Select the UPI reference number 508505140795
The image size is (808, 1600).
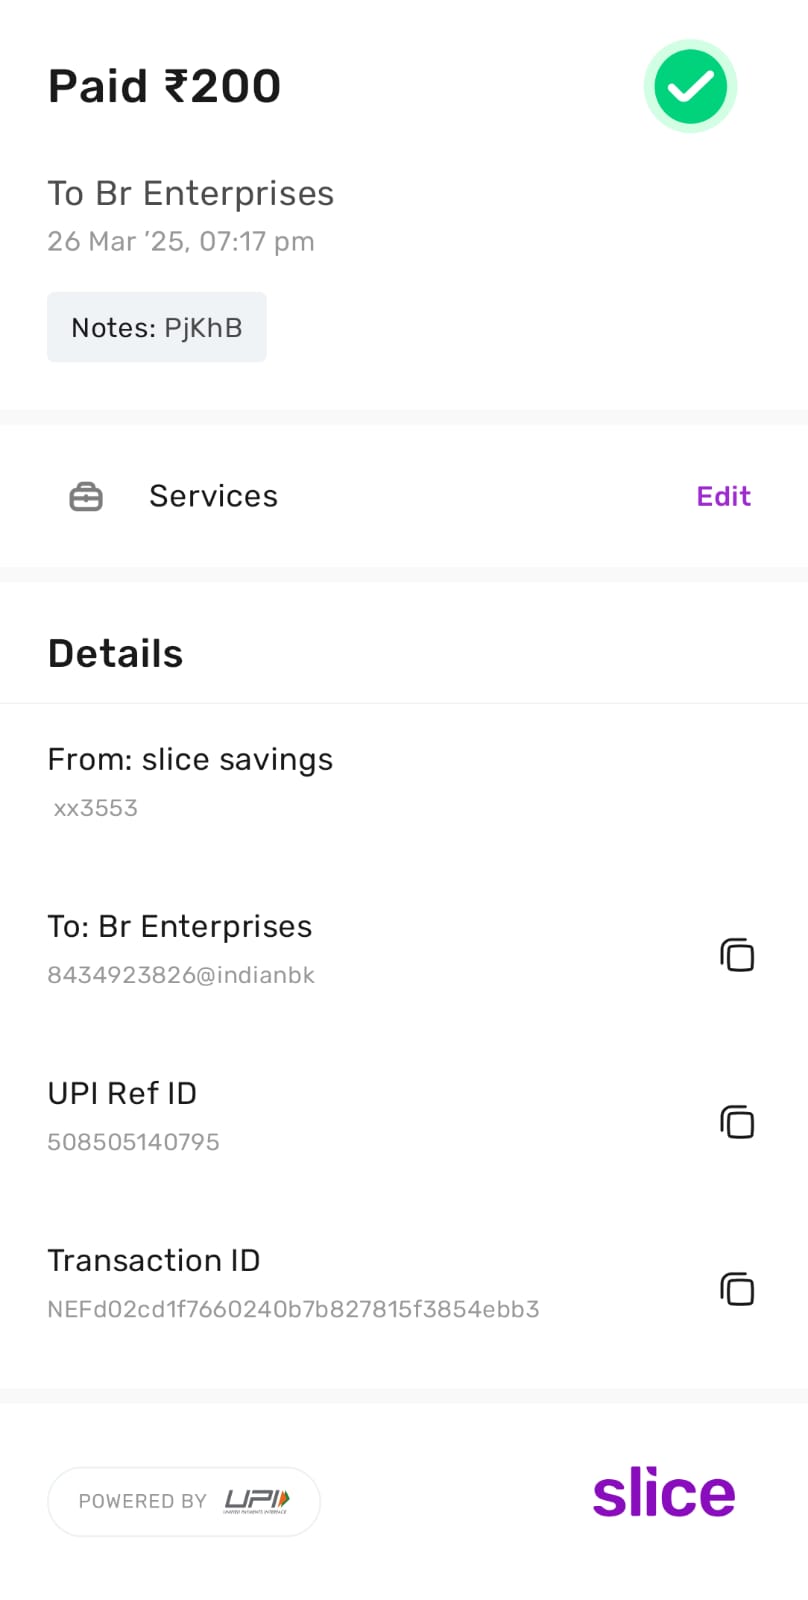[133, 1142]
